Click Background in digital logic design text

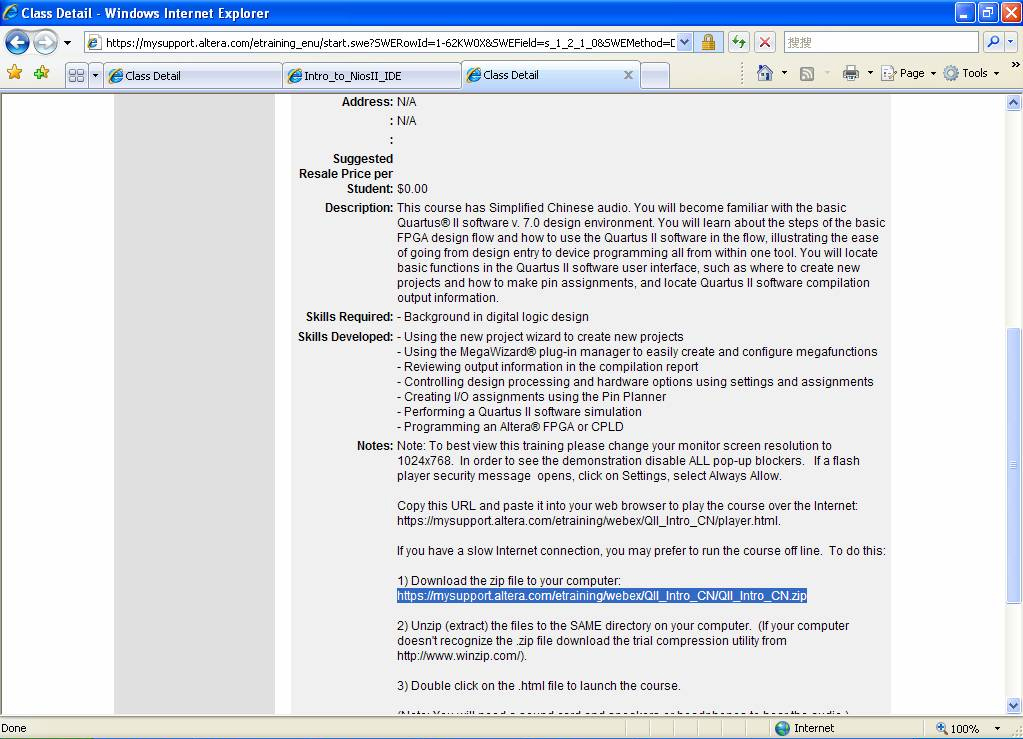click(x=496, y=316)
